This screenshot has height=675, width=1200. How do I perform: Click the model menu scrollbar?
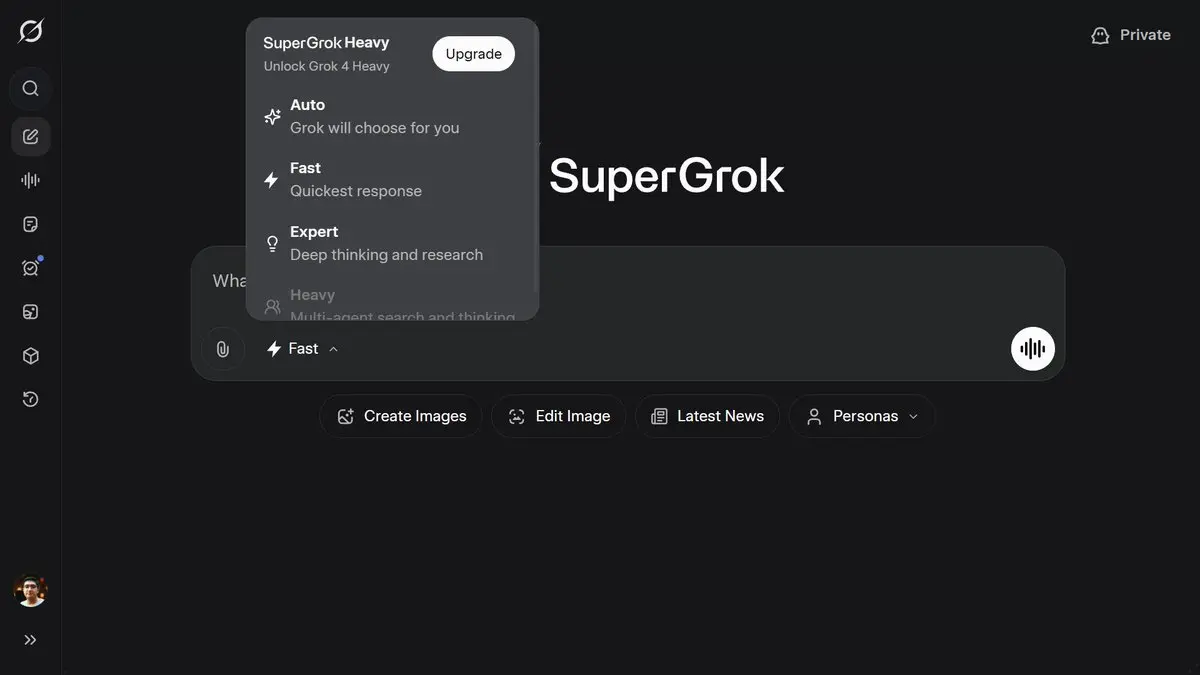coord(536,160)
